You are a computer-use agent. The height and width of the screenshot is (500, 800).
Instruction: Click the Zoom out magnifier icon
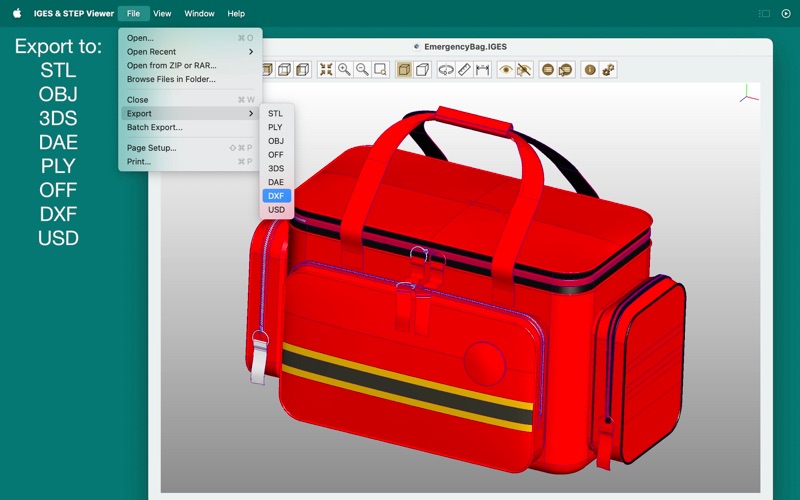(x=363, y=69)
